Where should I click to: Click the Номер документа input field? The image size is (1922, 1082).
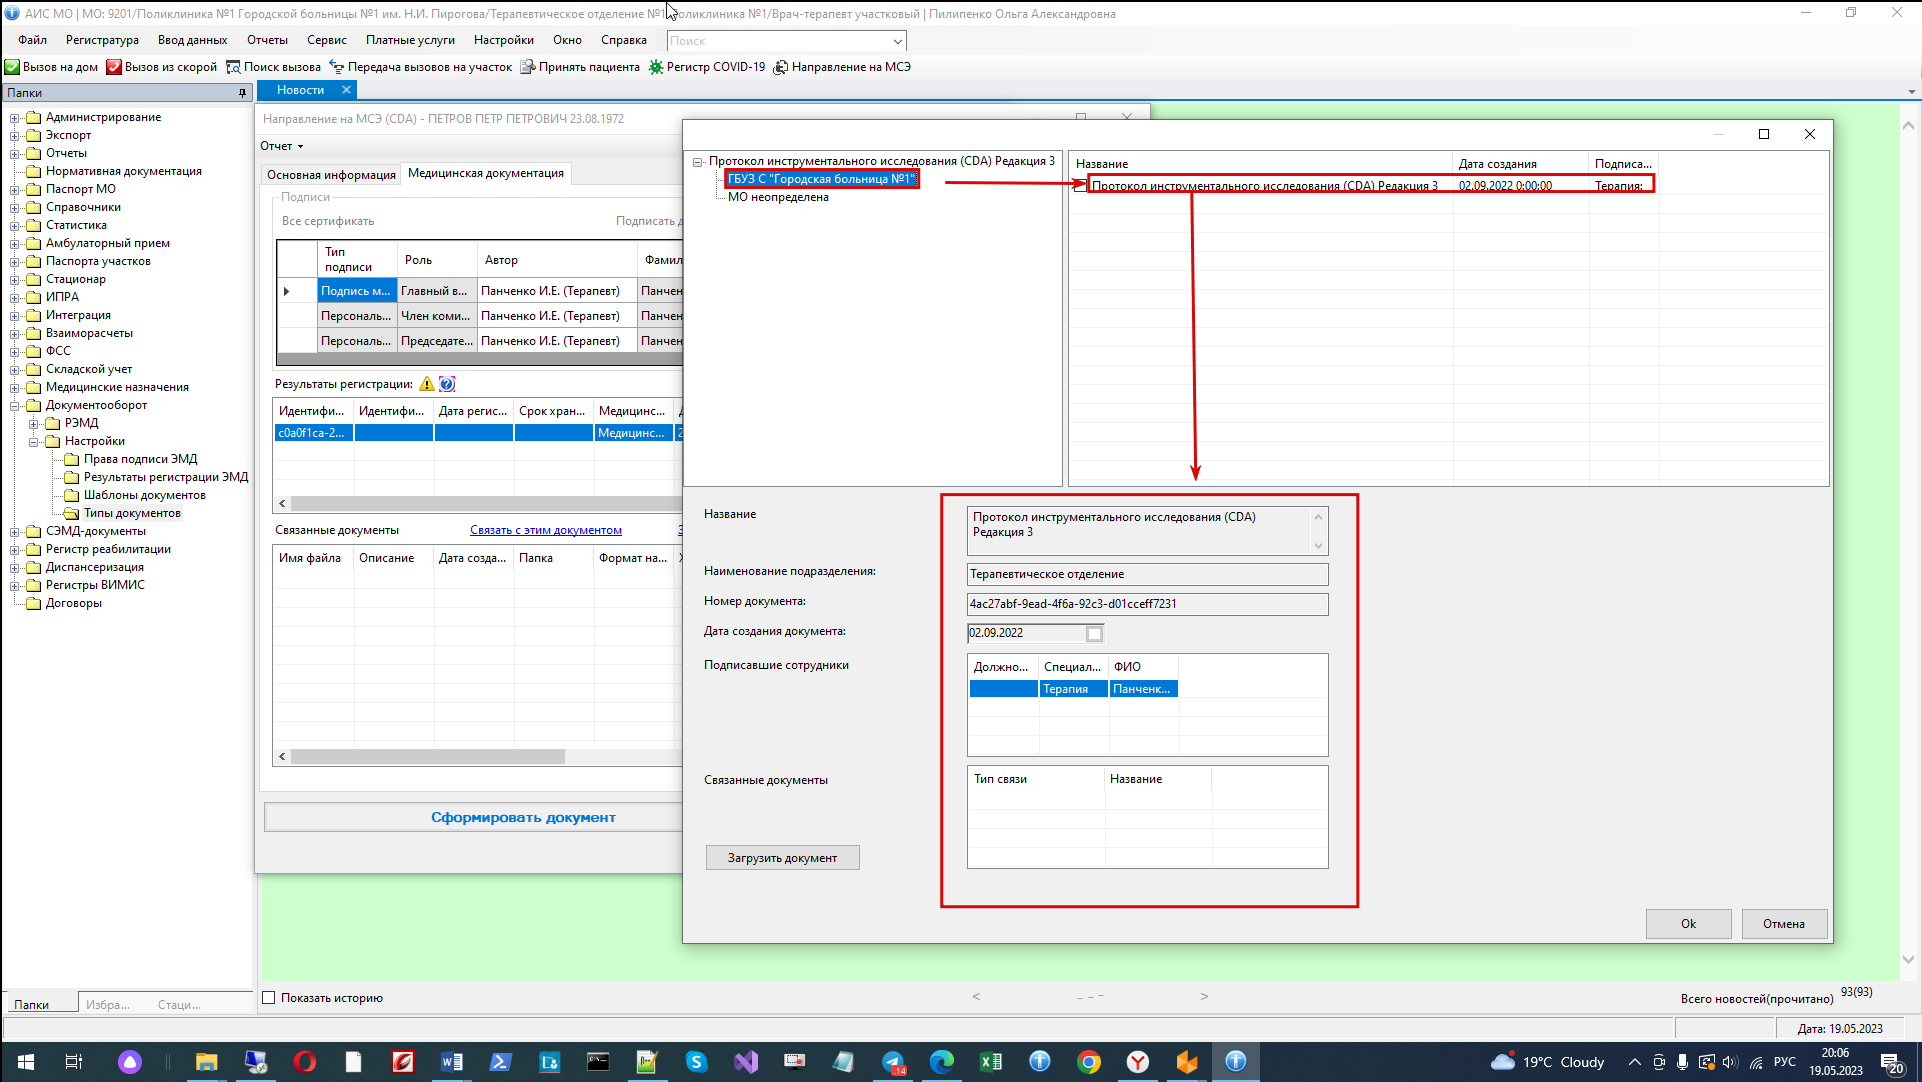[x=1147, y=604]
